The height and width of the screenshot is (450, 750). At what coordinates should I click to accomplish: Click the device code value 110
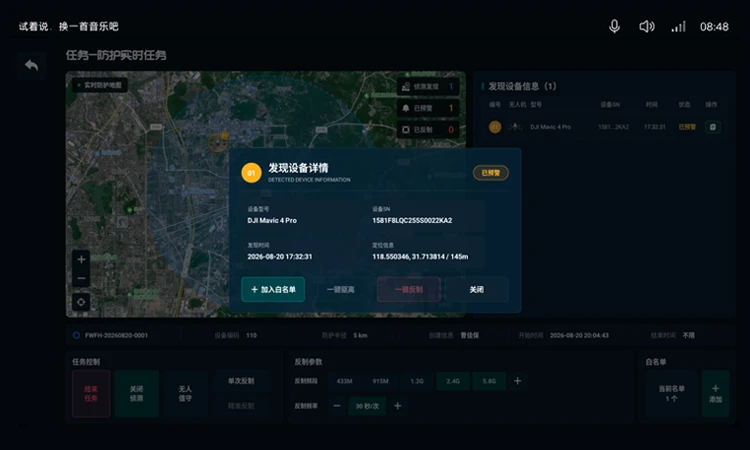click(x=251, y=335)
